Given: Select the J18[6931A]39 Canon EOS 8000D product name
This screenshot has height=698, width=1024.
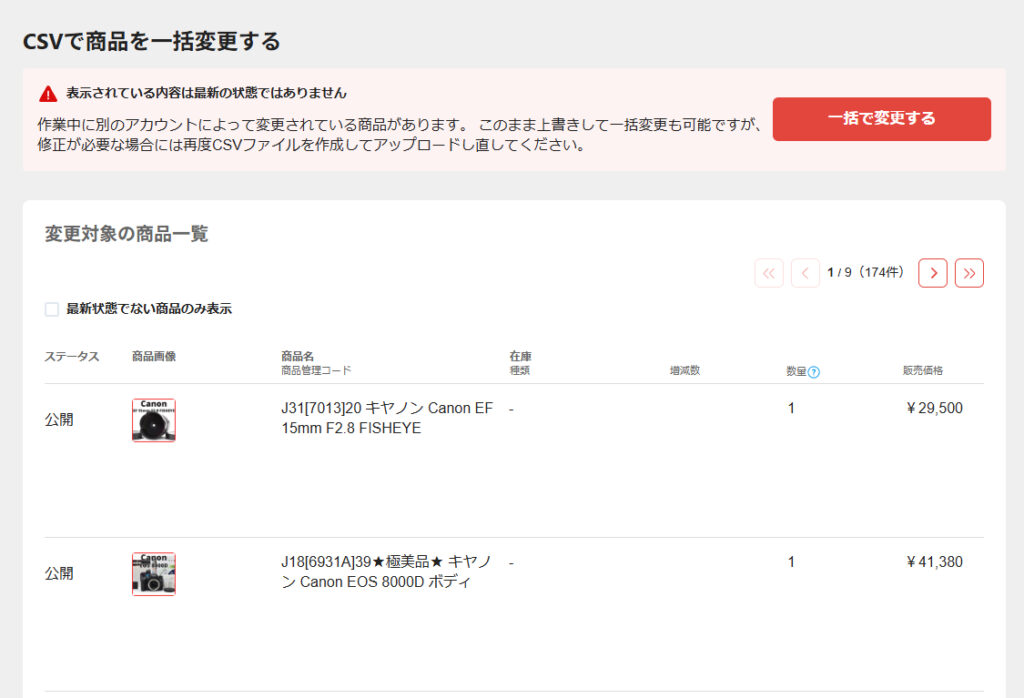Looking at the screenshot, I should tap(386, 572).
